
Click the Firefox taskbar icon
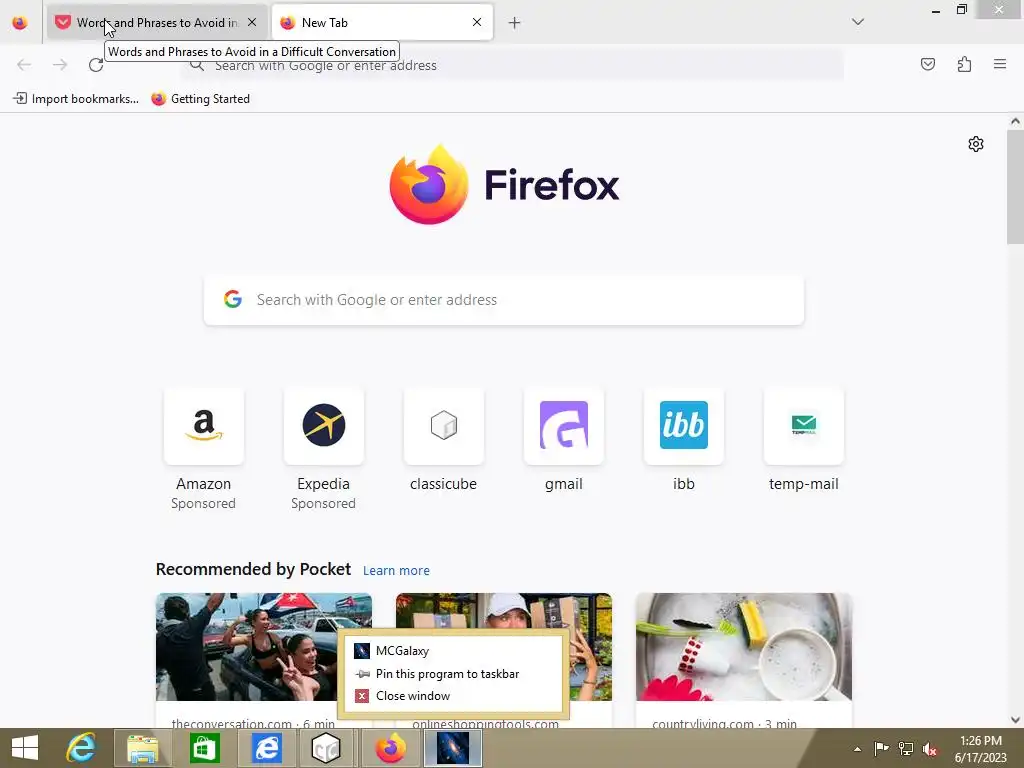(x=390, y=748)
